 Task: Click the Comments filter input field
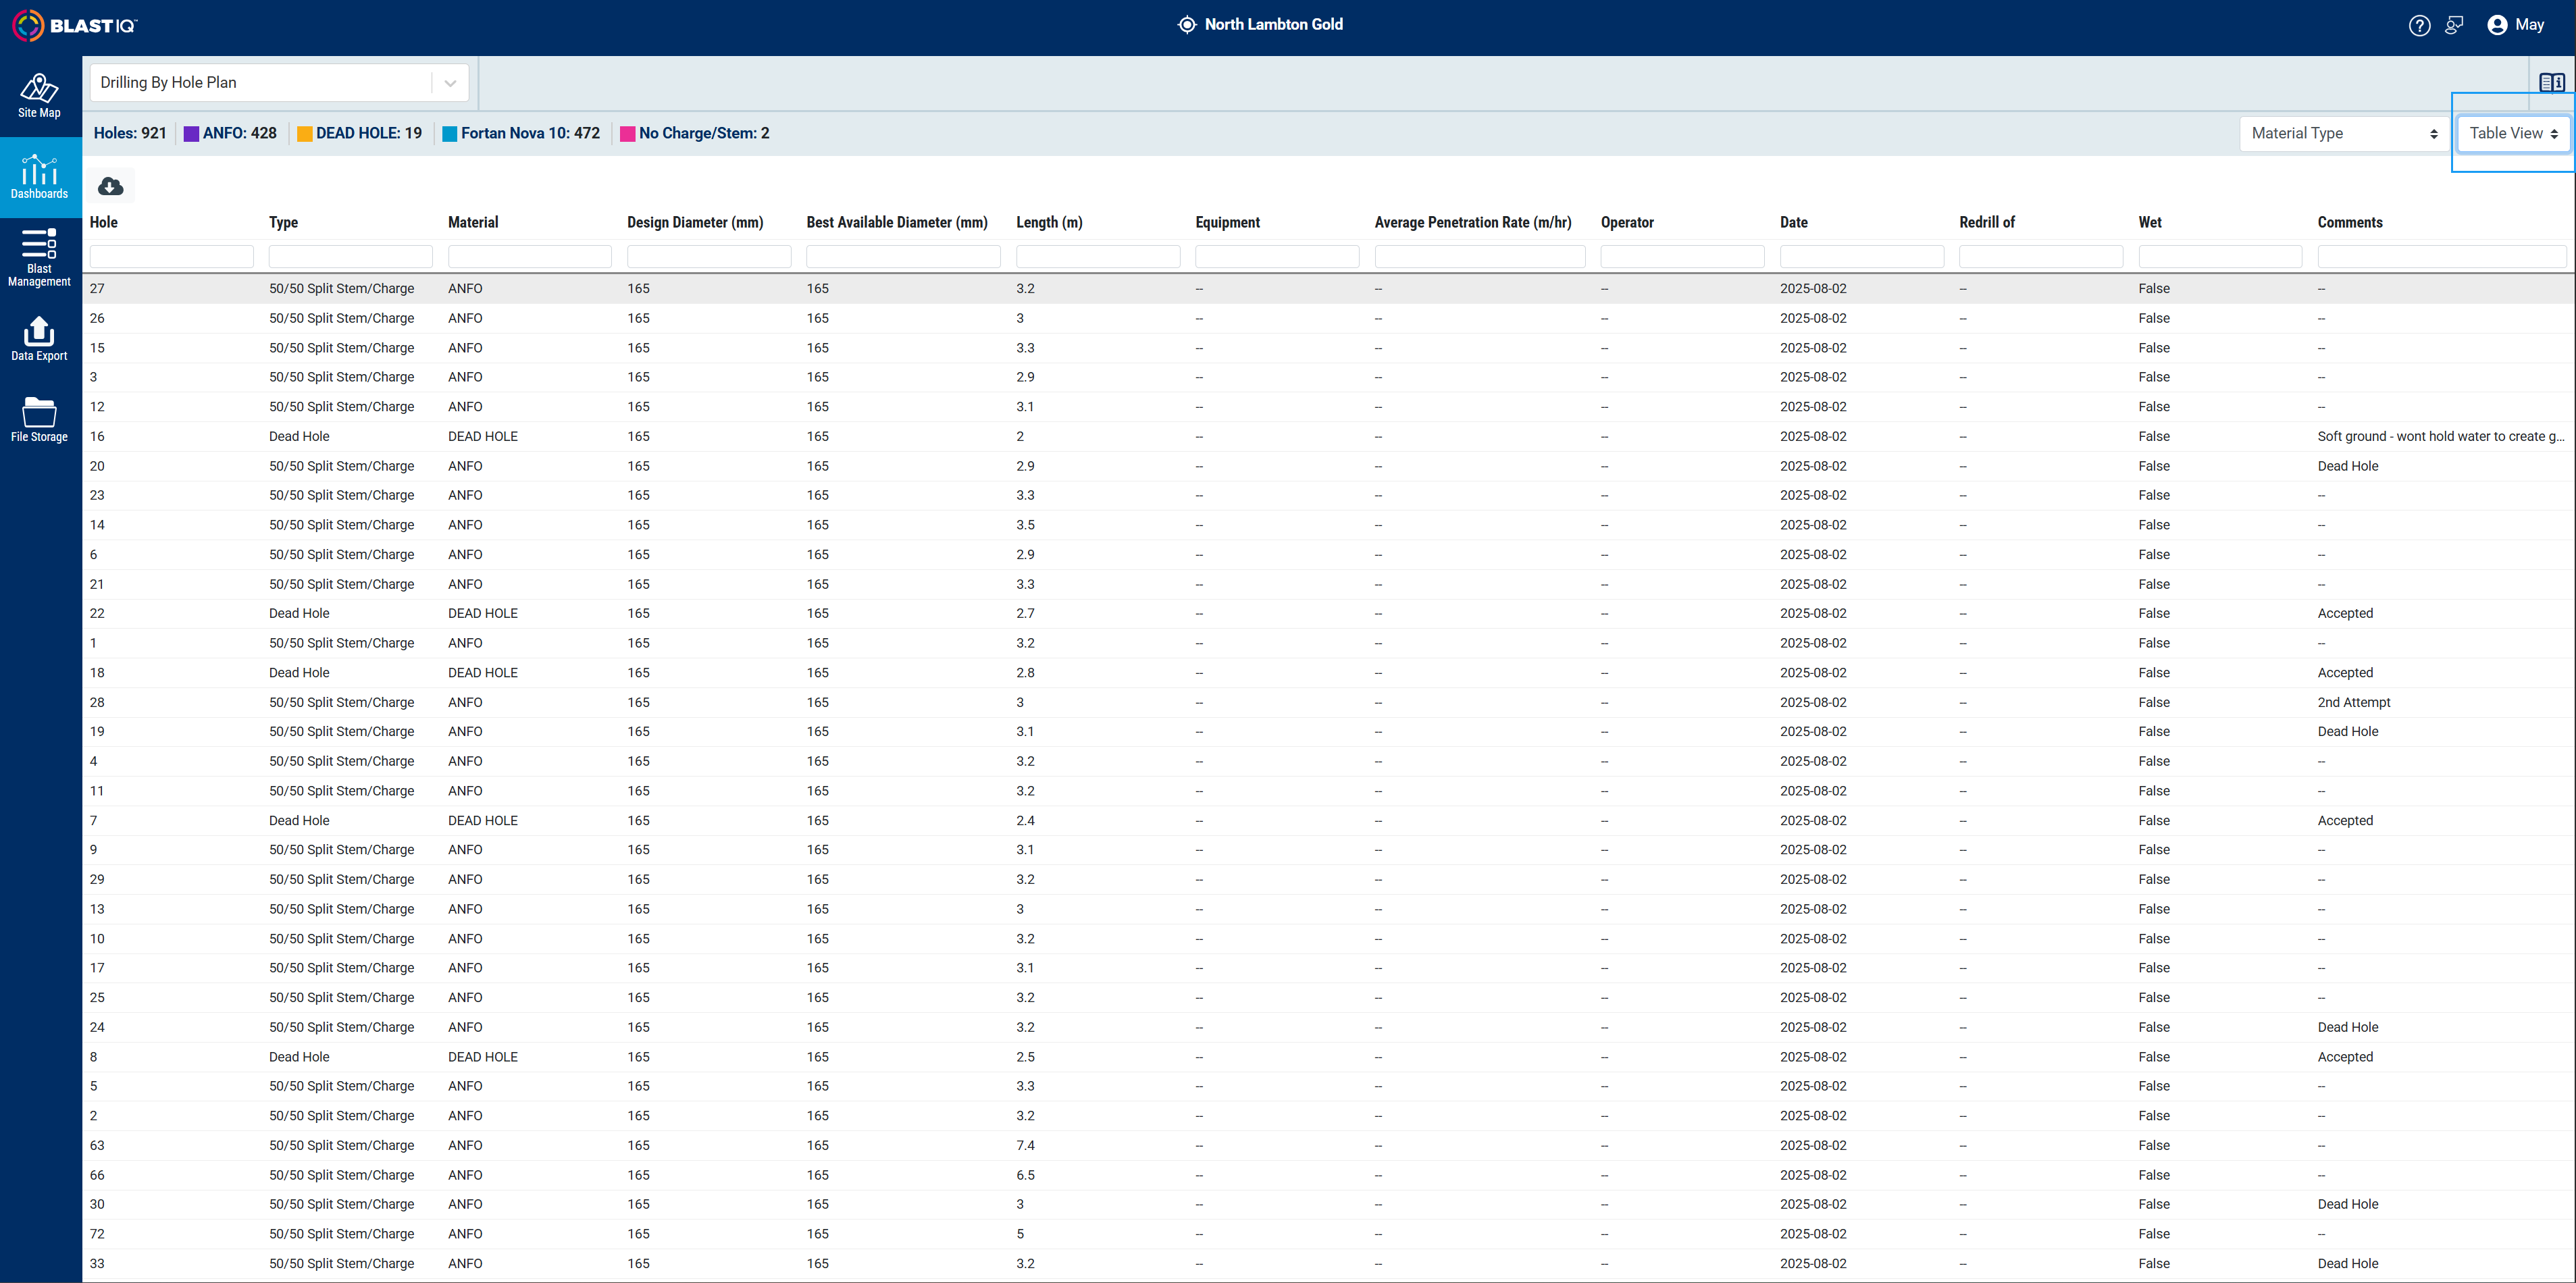2441,256
